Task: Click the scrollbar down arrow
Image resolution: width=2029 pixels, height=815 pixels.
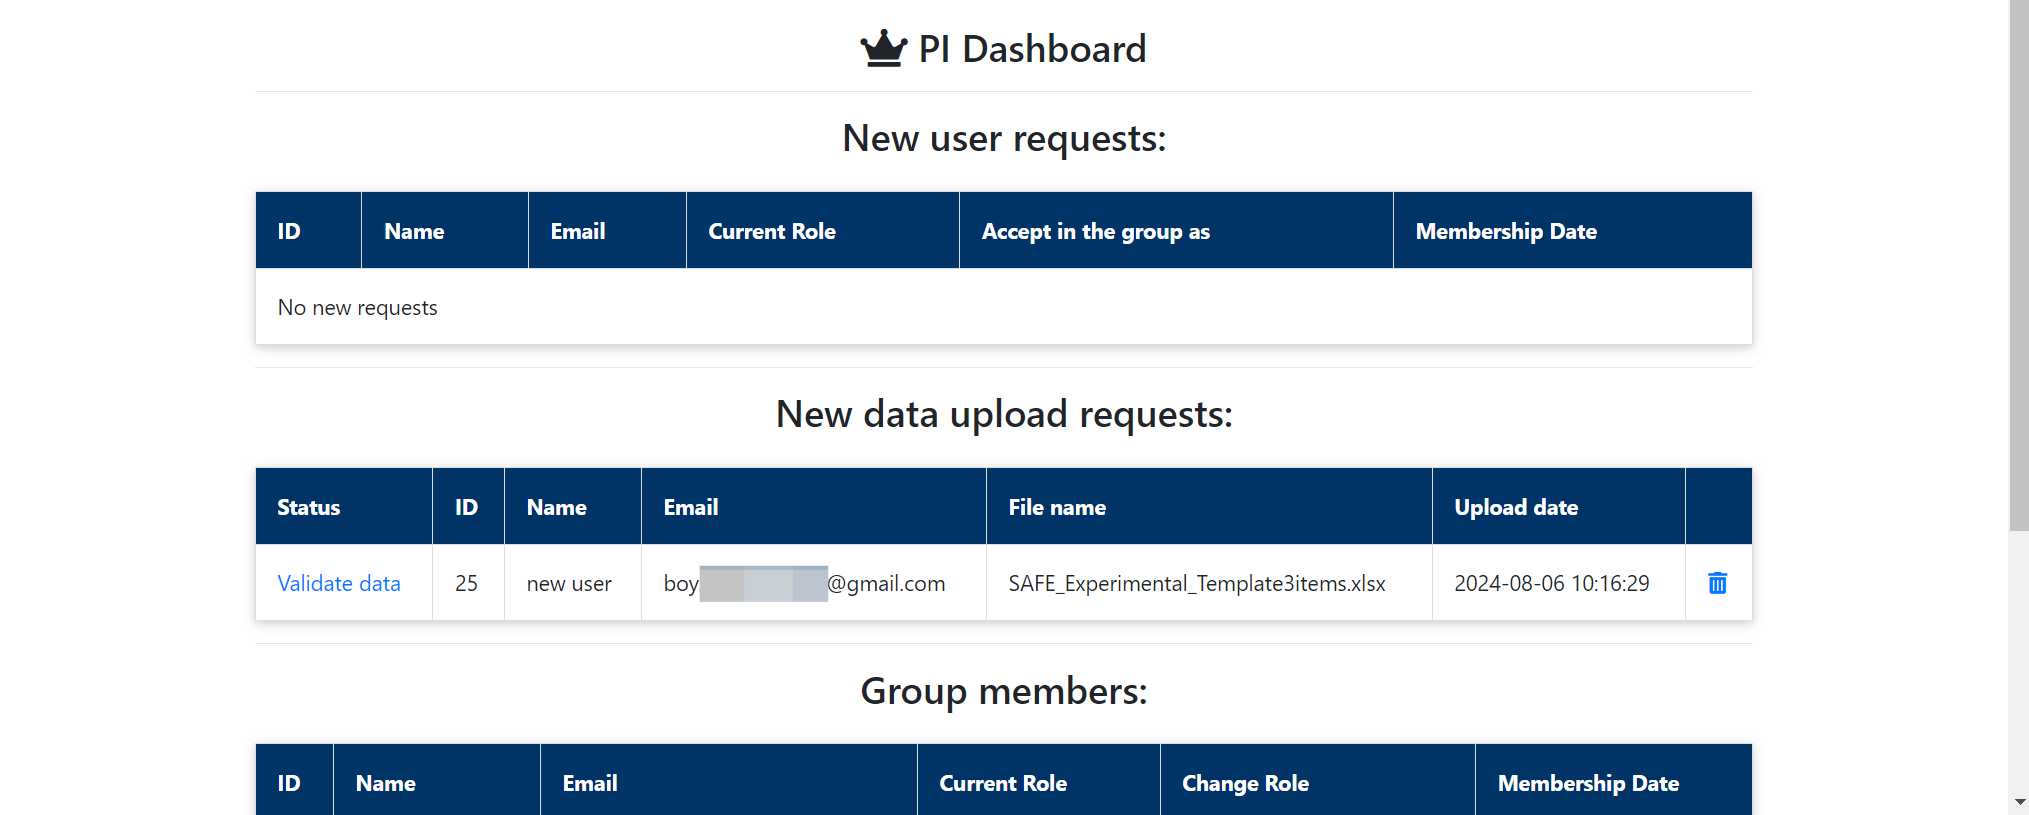Action: 2019,802
